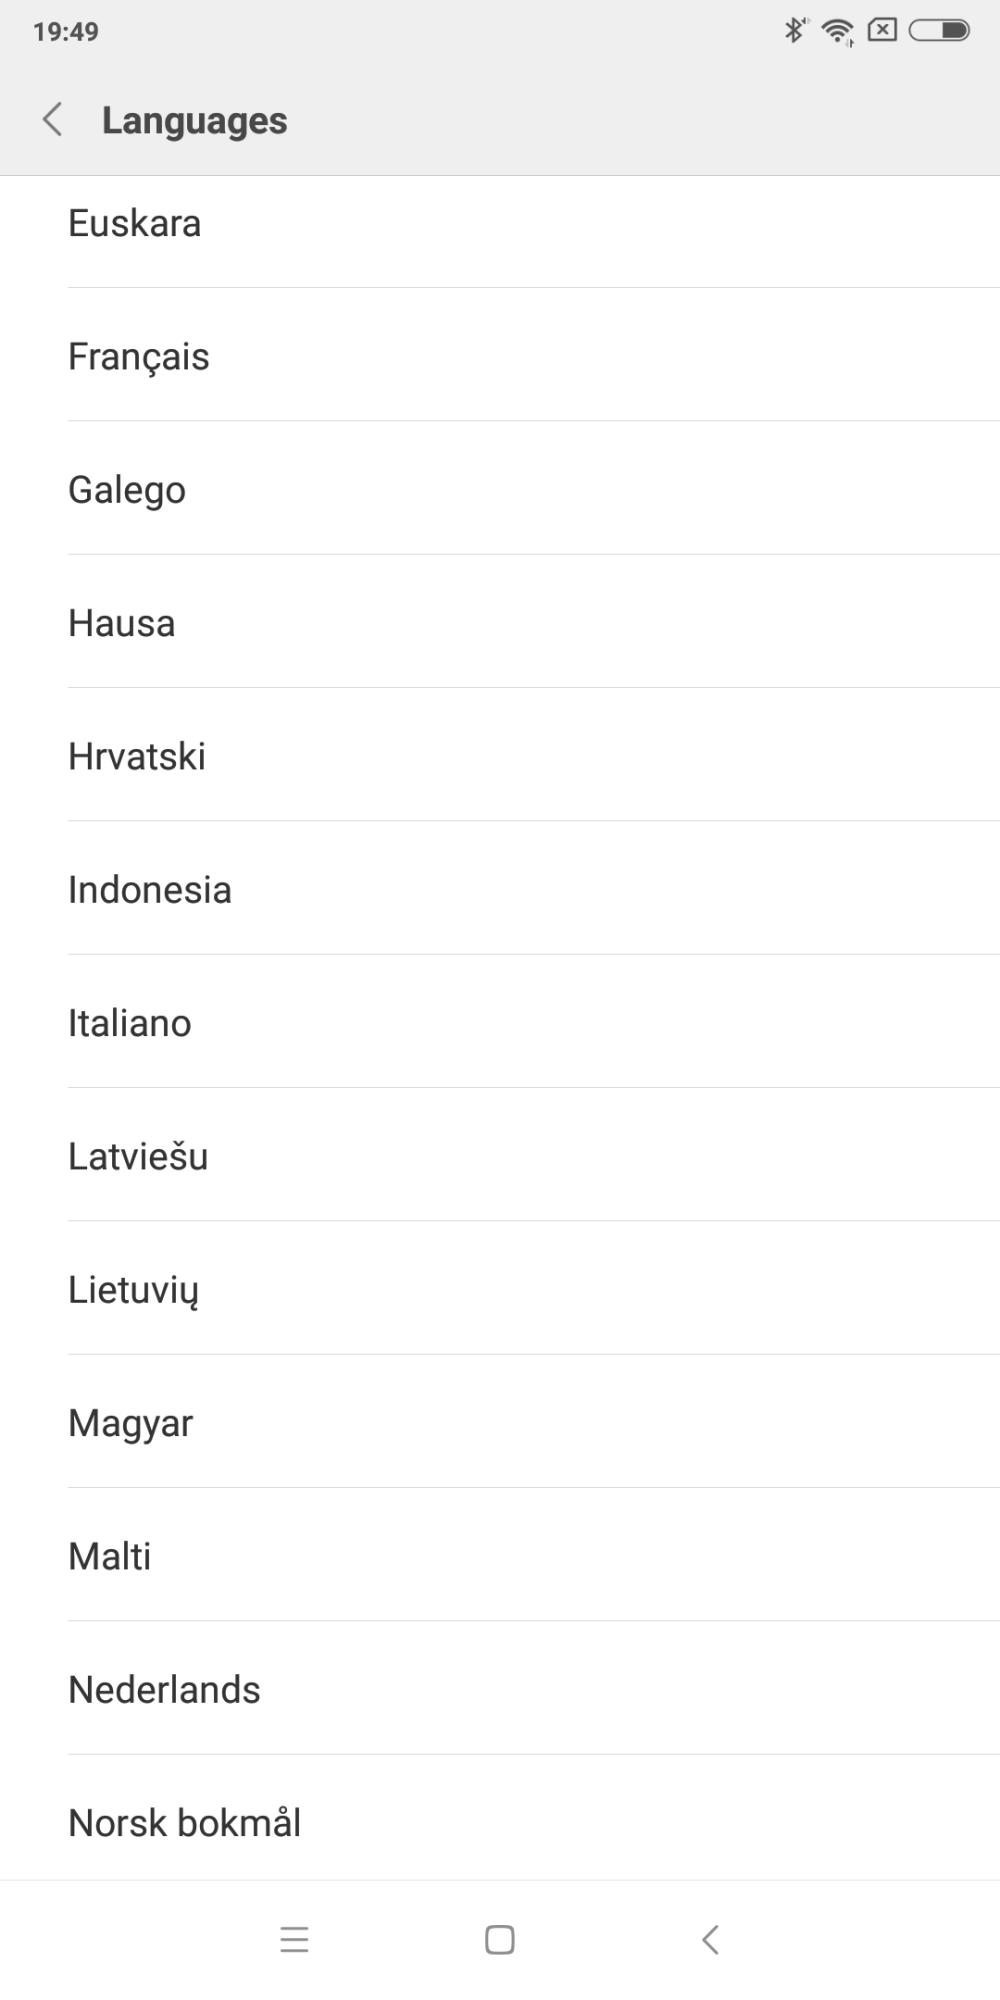The width and height of the screenshot is (1000, 2000).
Task: Tap the battery indicator icon
Action: [939, 31]
